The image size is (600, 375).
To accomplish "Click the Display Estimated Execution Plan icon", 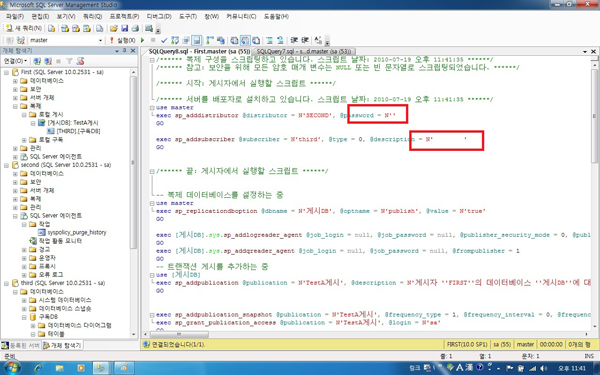I will [175, 40].
